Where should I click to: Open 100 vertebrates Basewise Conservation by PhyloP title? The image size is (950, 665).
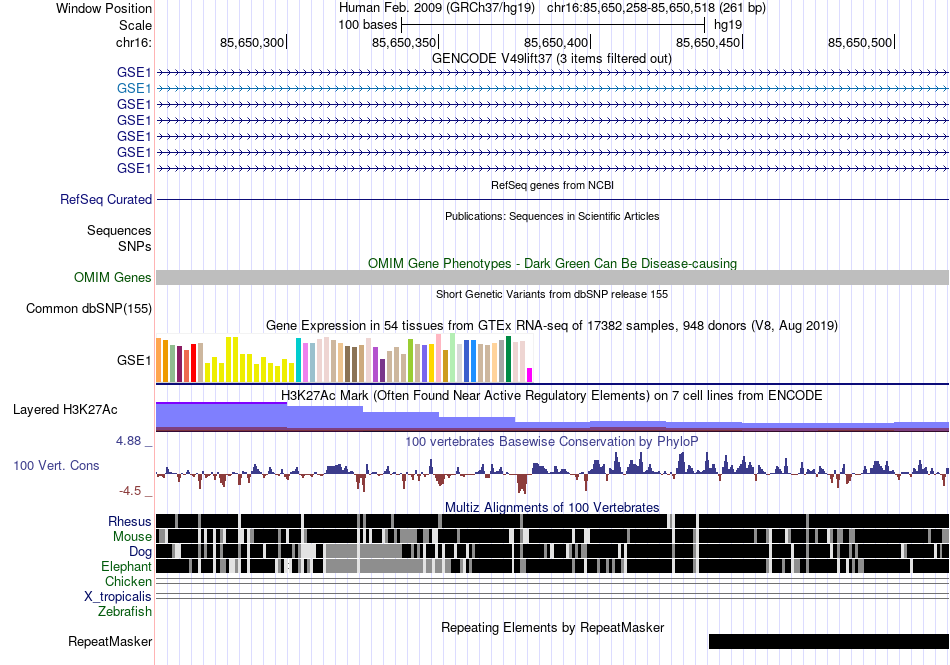(x=552, y=442)
